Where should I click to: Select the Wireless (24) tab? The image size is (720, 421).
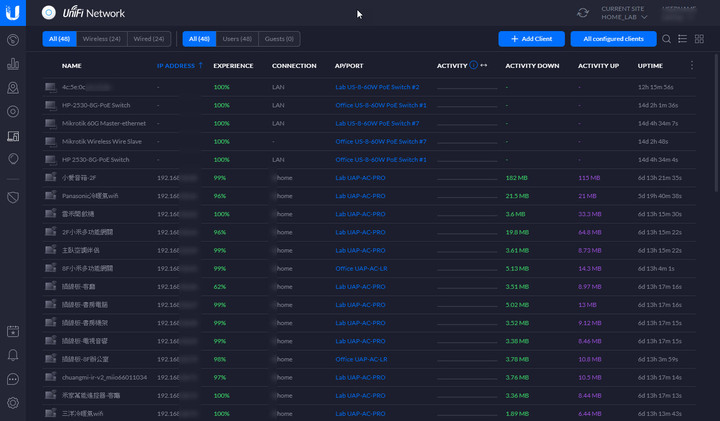tap(101, 39)
